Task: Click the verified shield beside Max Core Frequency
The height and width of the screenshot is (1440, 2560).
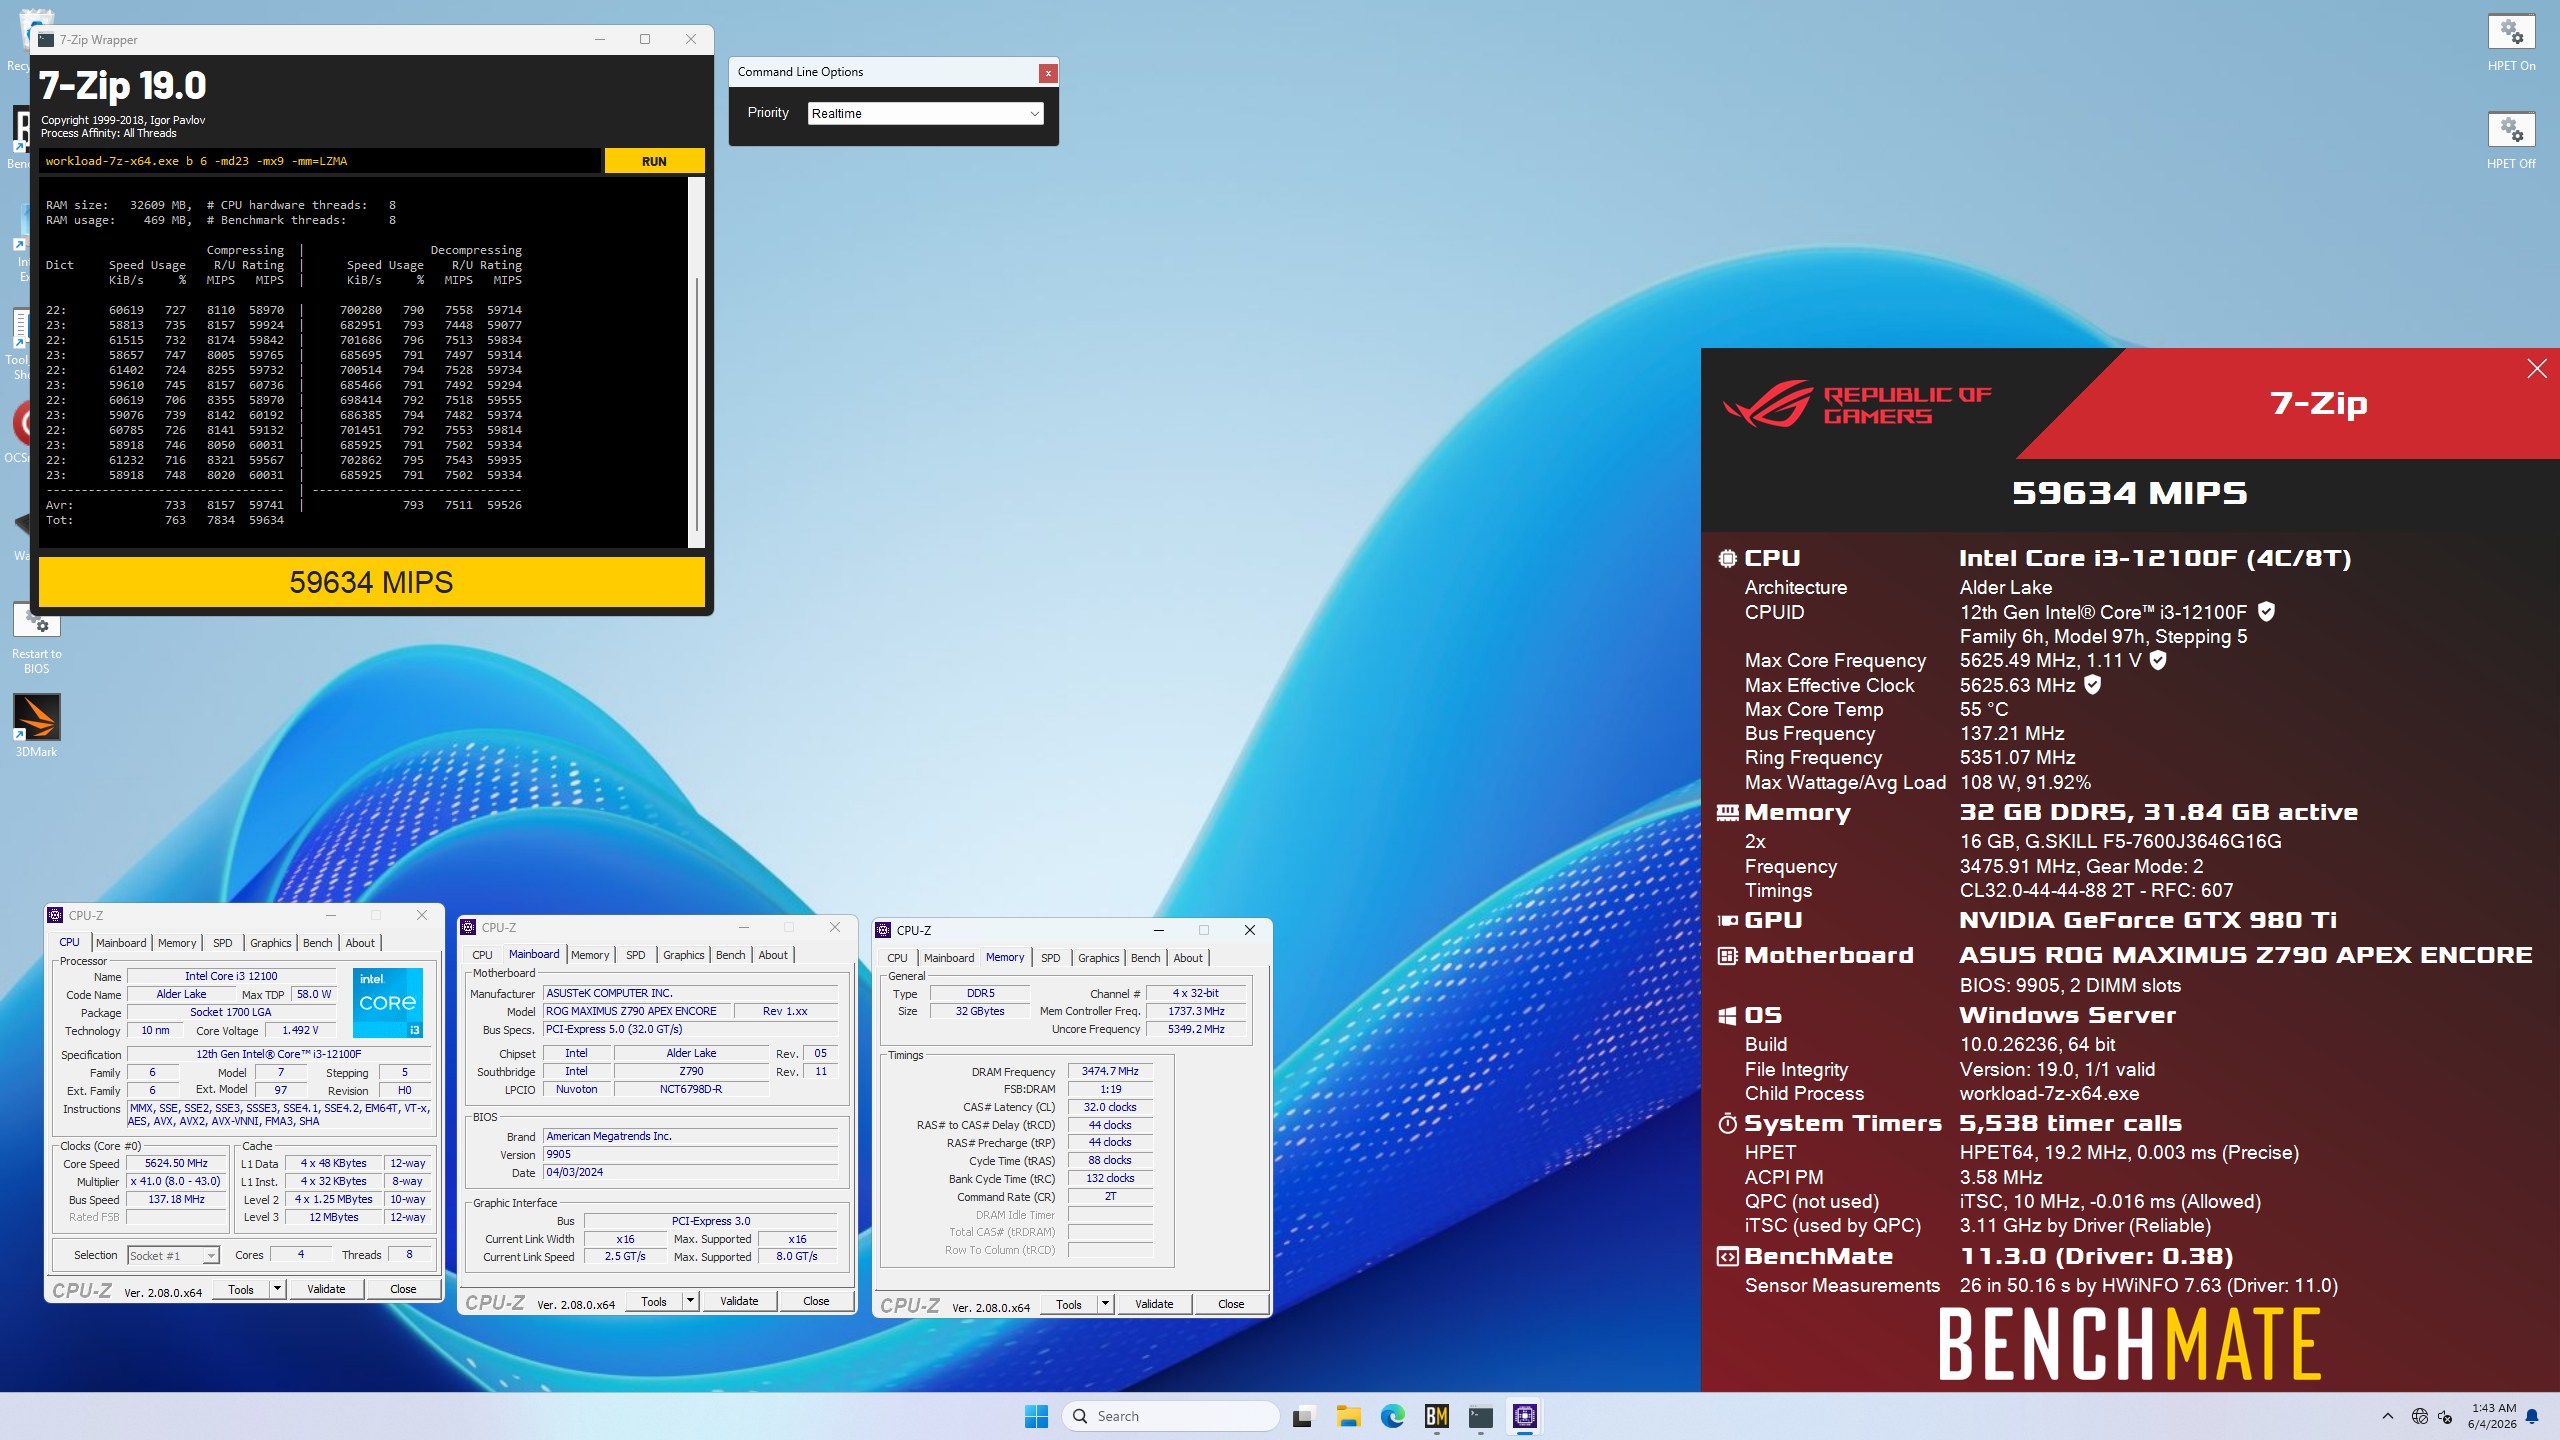Action: [x=2158, y=660]
